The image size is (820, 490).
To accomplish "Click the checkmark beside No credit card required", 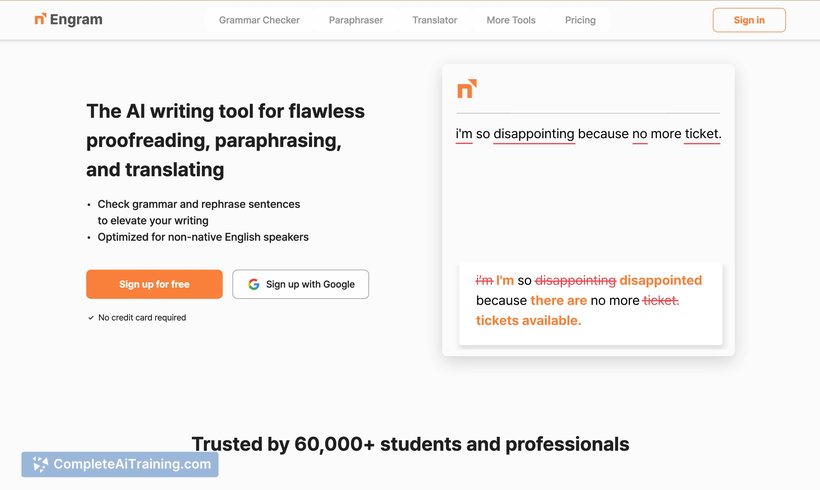I will tap(91, 317).
